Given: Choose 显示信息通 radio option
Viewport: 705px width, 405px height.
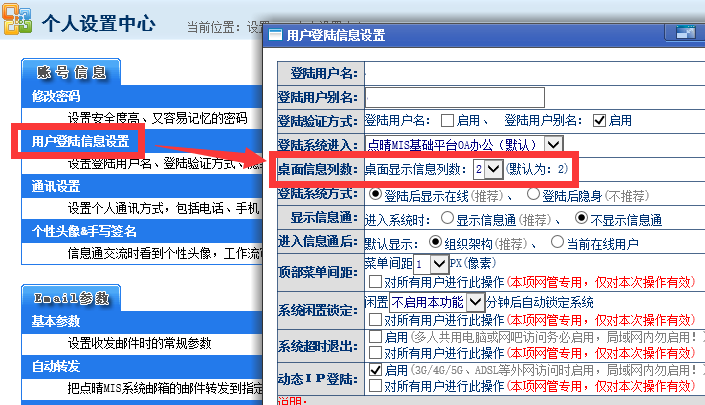Looking at the screenshot, I should point(447,218).
